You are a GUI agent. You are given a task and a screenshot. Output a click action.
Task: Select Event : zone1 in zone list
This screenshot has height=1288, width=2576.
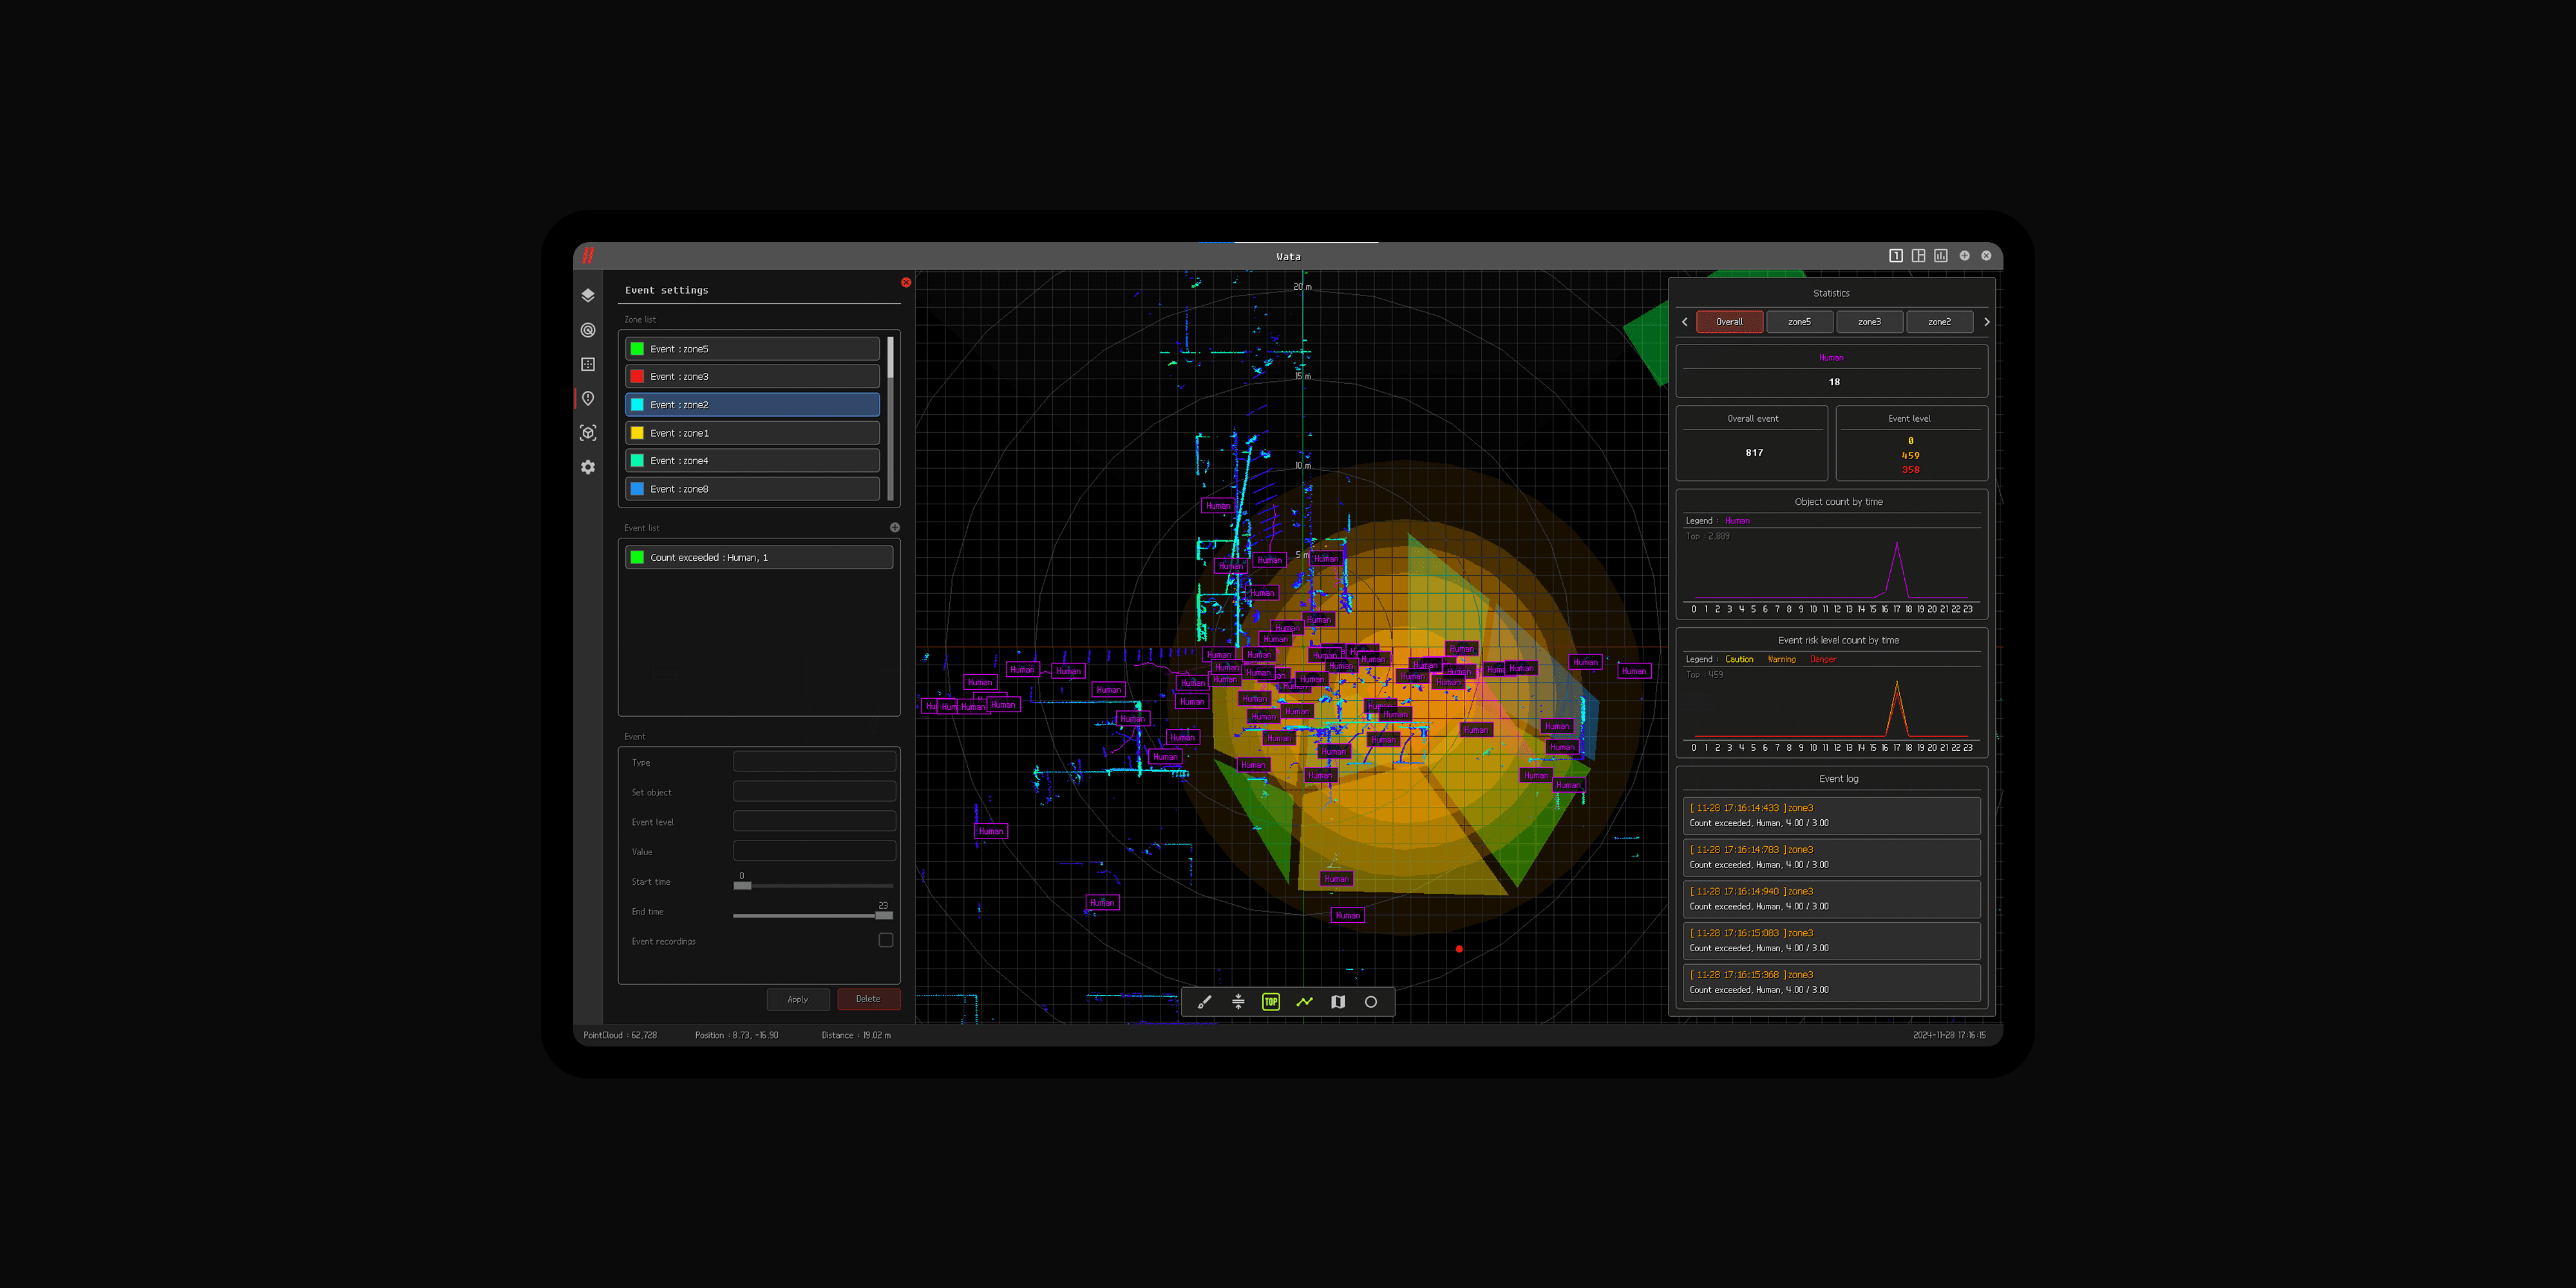(752, 433)
